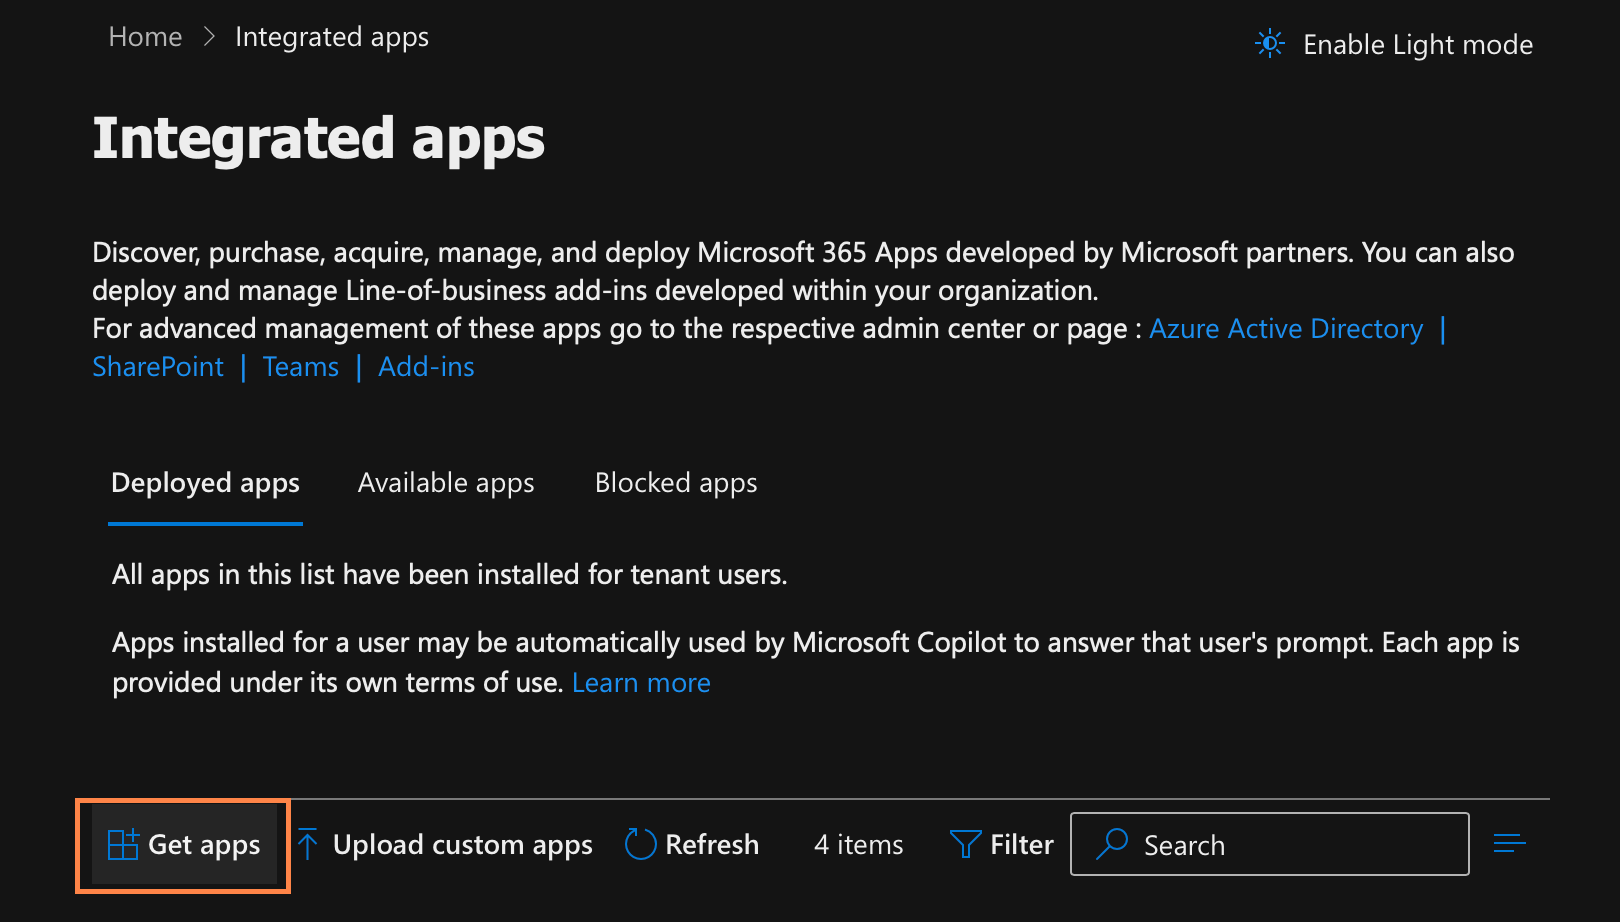This screenshot has width=1620, height=922.
Task: Follow the Learn more link
Action: click(641, 683)
